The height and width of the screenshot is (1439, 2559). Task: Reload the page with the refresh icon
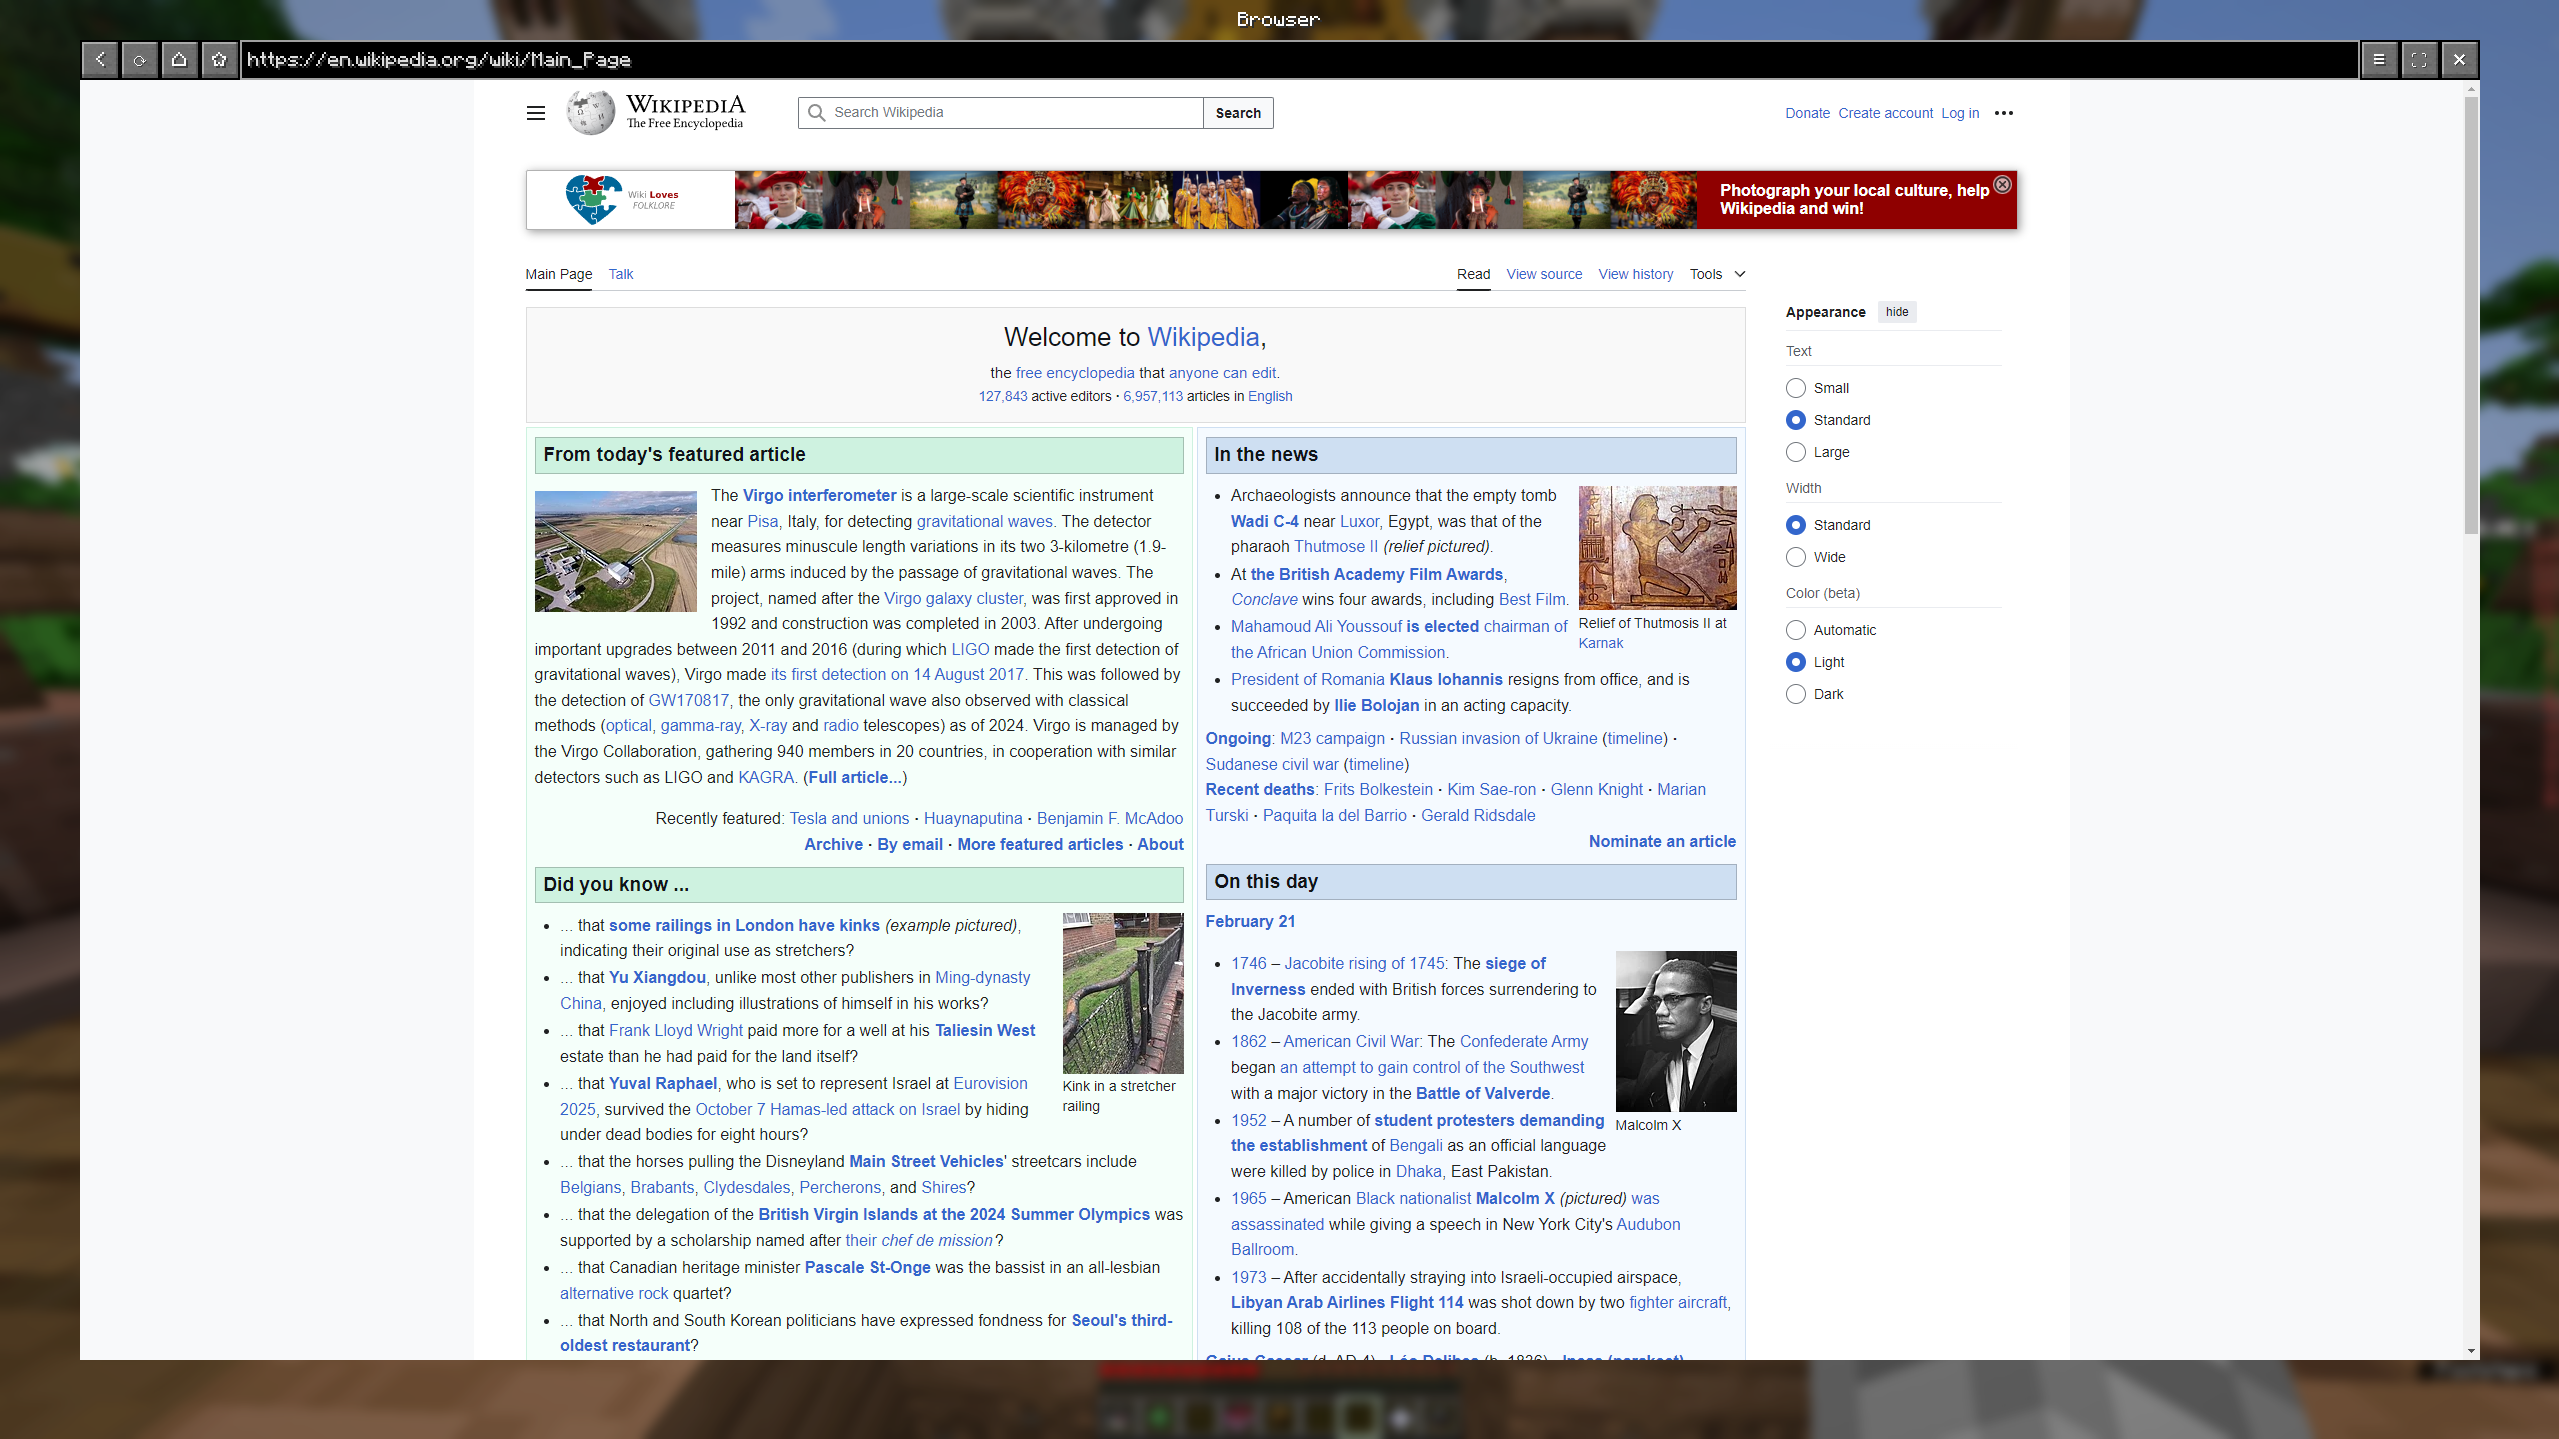click(x=140, y=60)
